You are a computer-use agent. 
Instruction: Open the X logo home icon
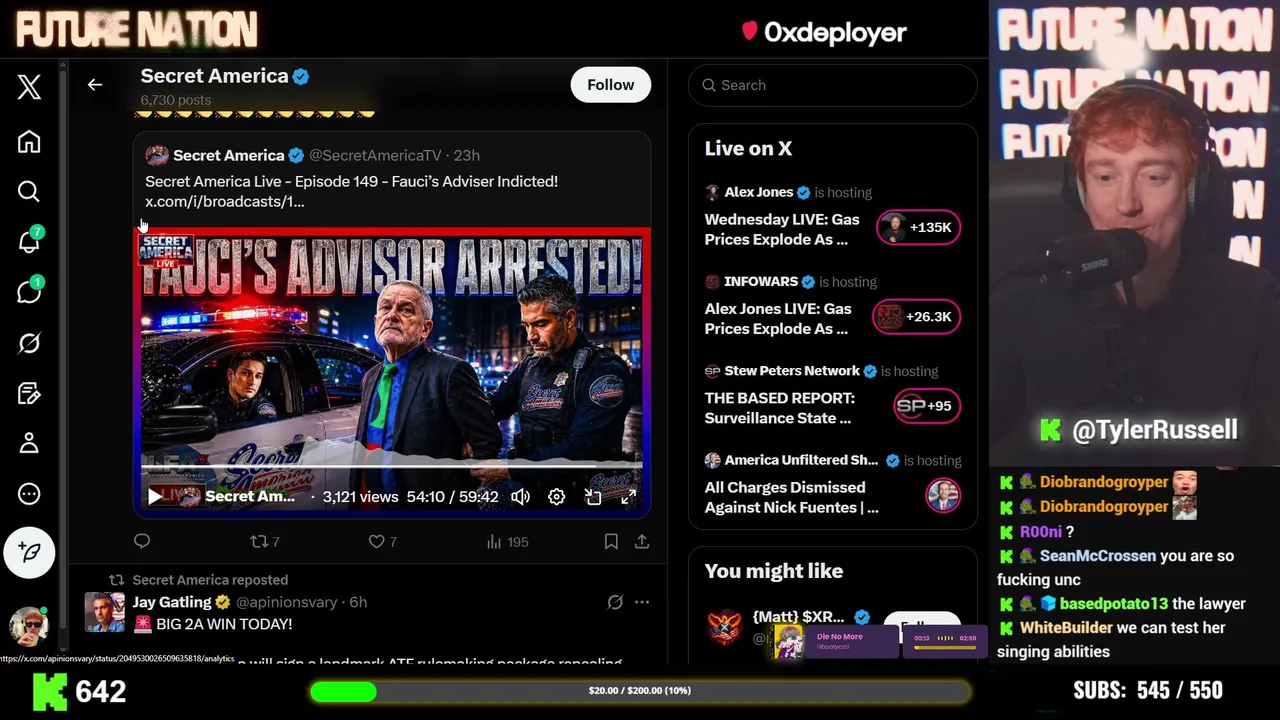coord(29,87)
